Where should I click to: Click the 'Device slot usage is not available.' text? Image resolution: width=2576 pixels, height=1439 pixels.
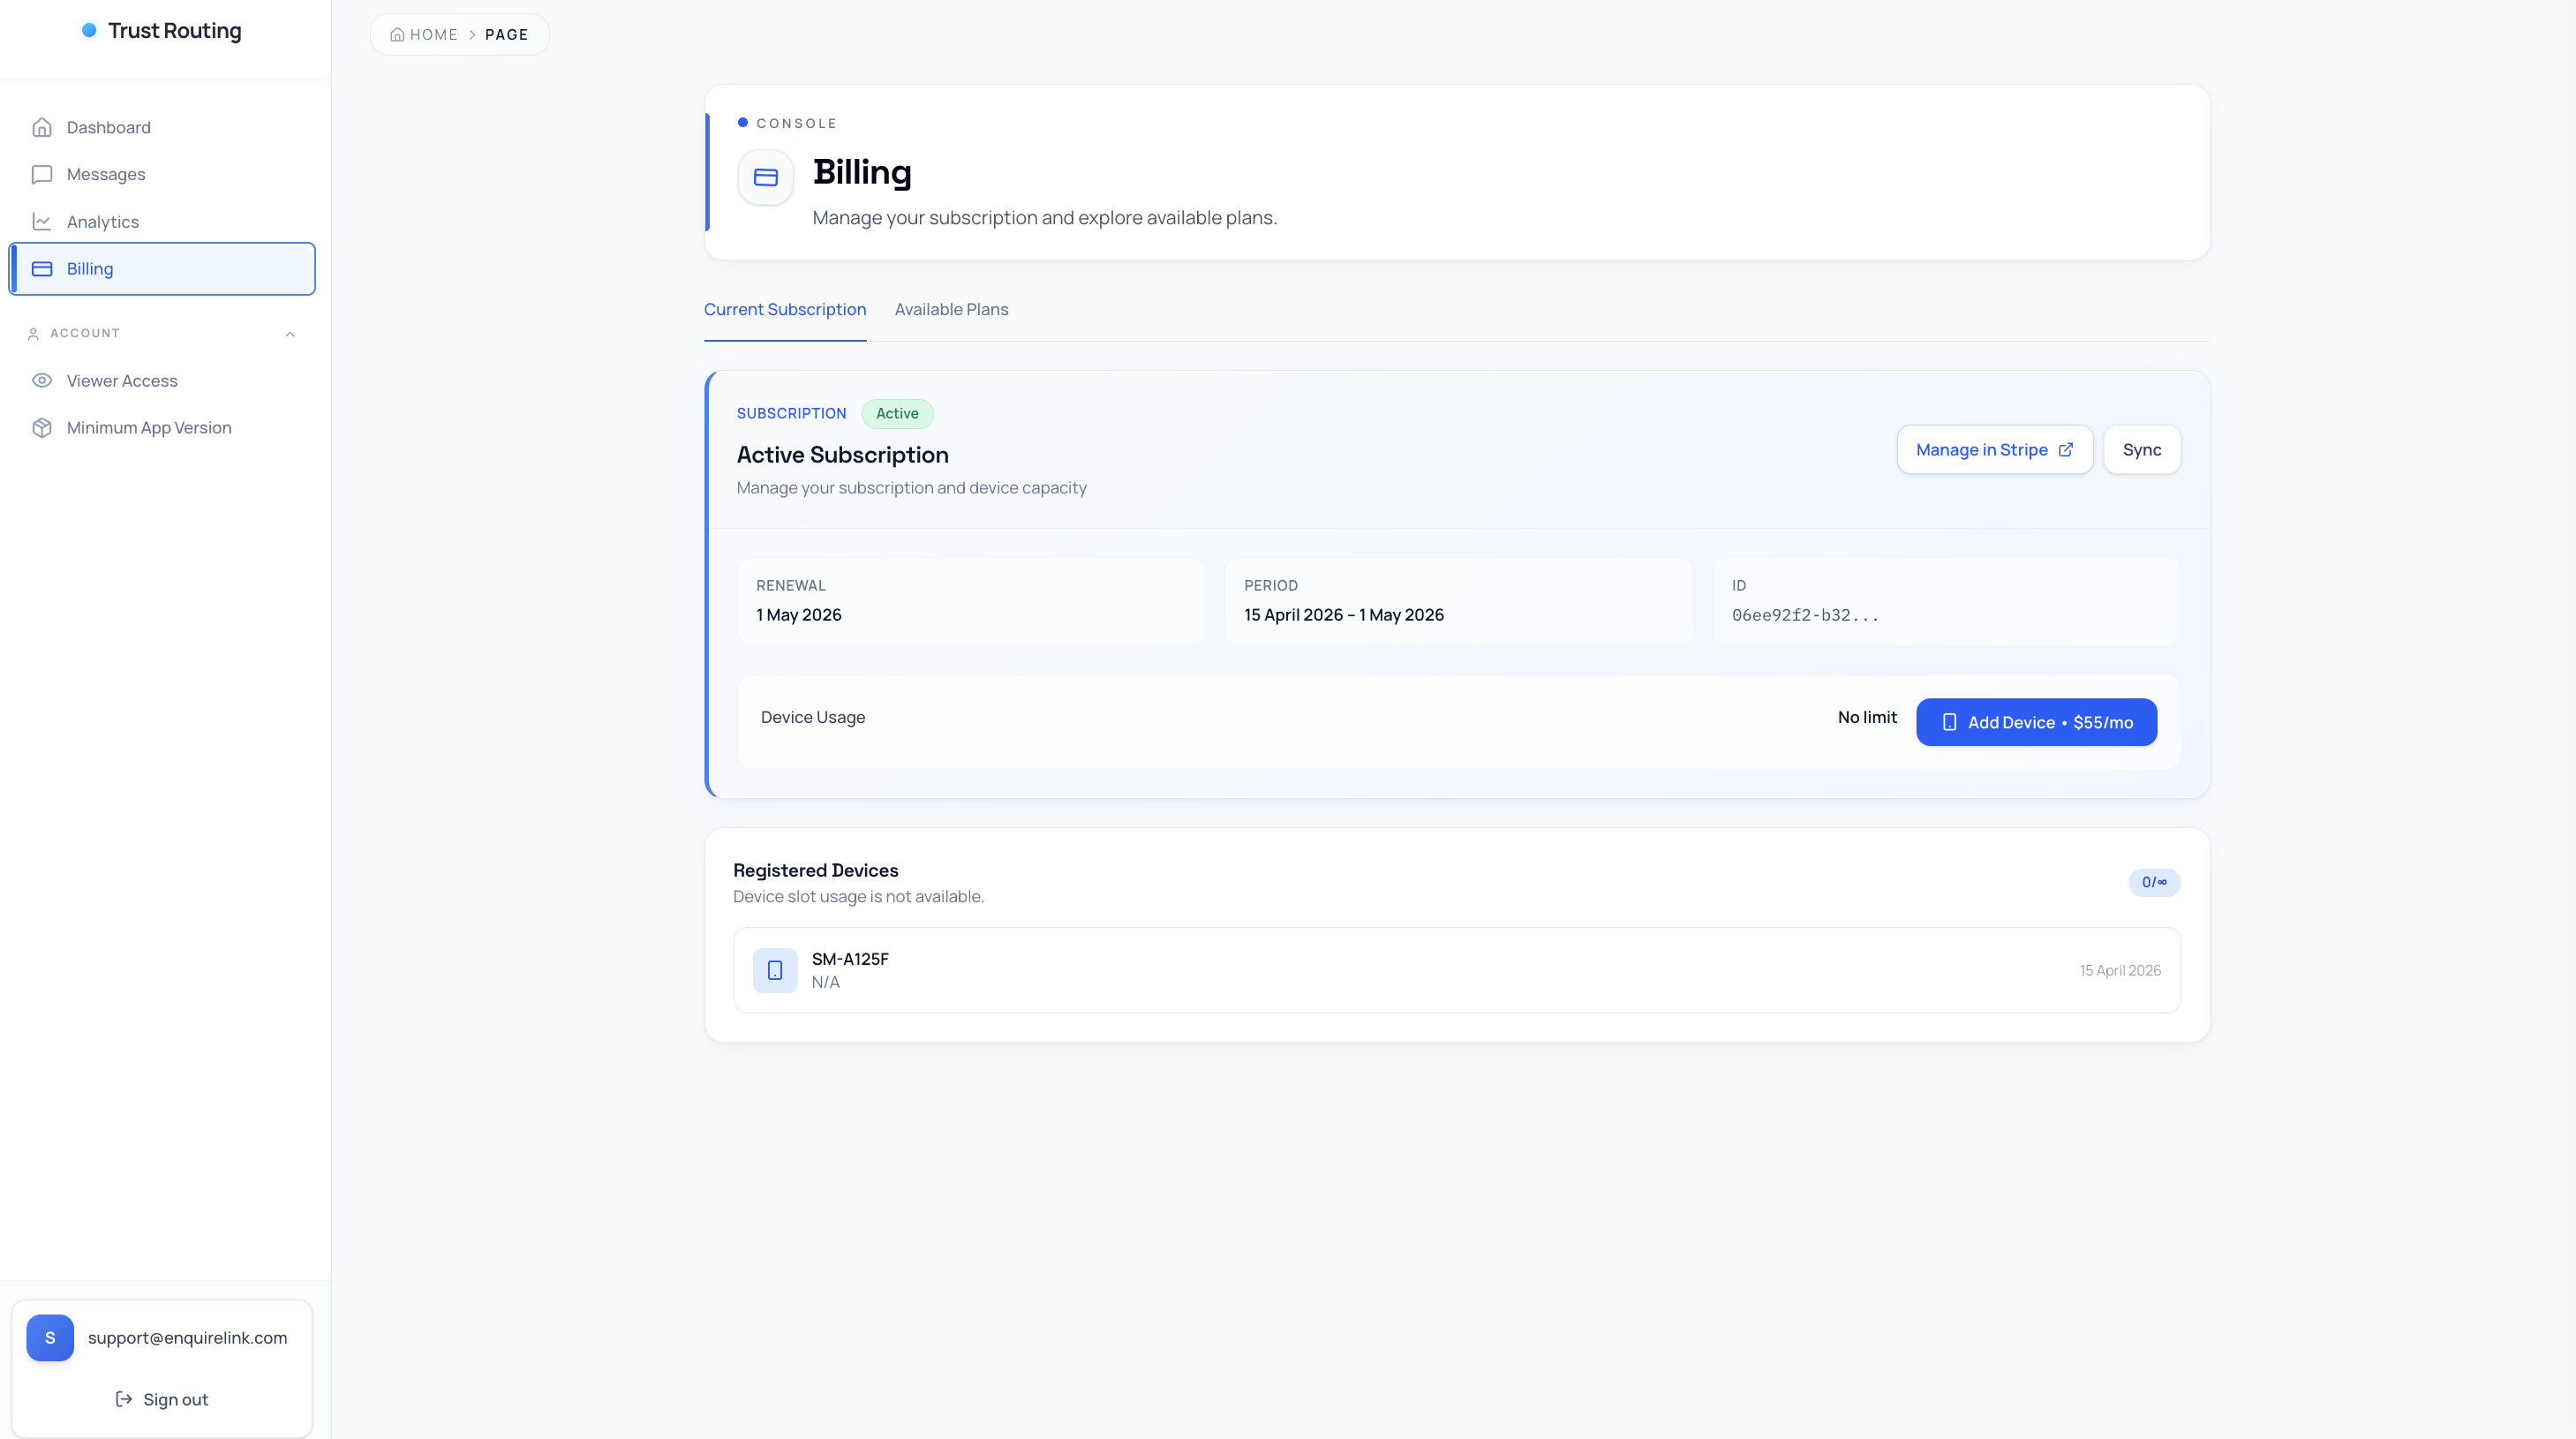coord(859,896)
